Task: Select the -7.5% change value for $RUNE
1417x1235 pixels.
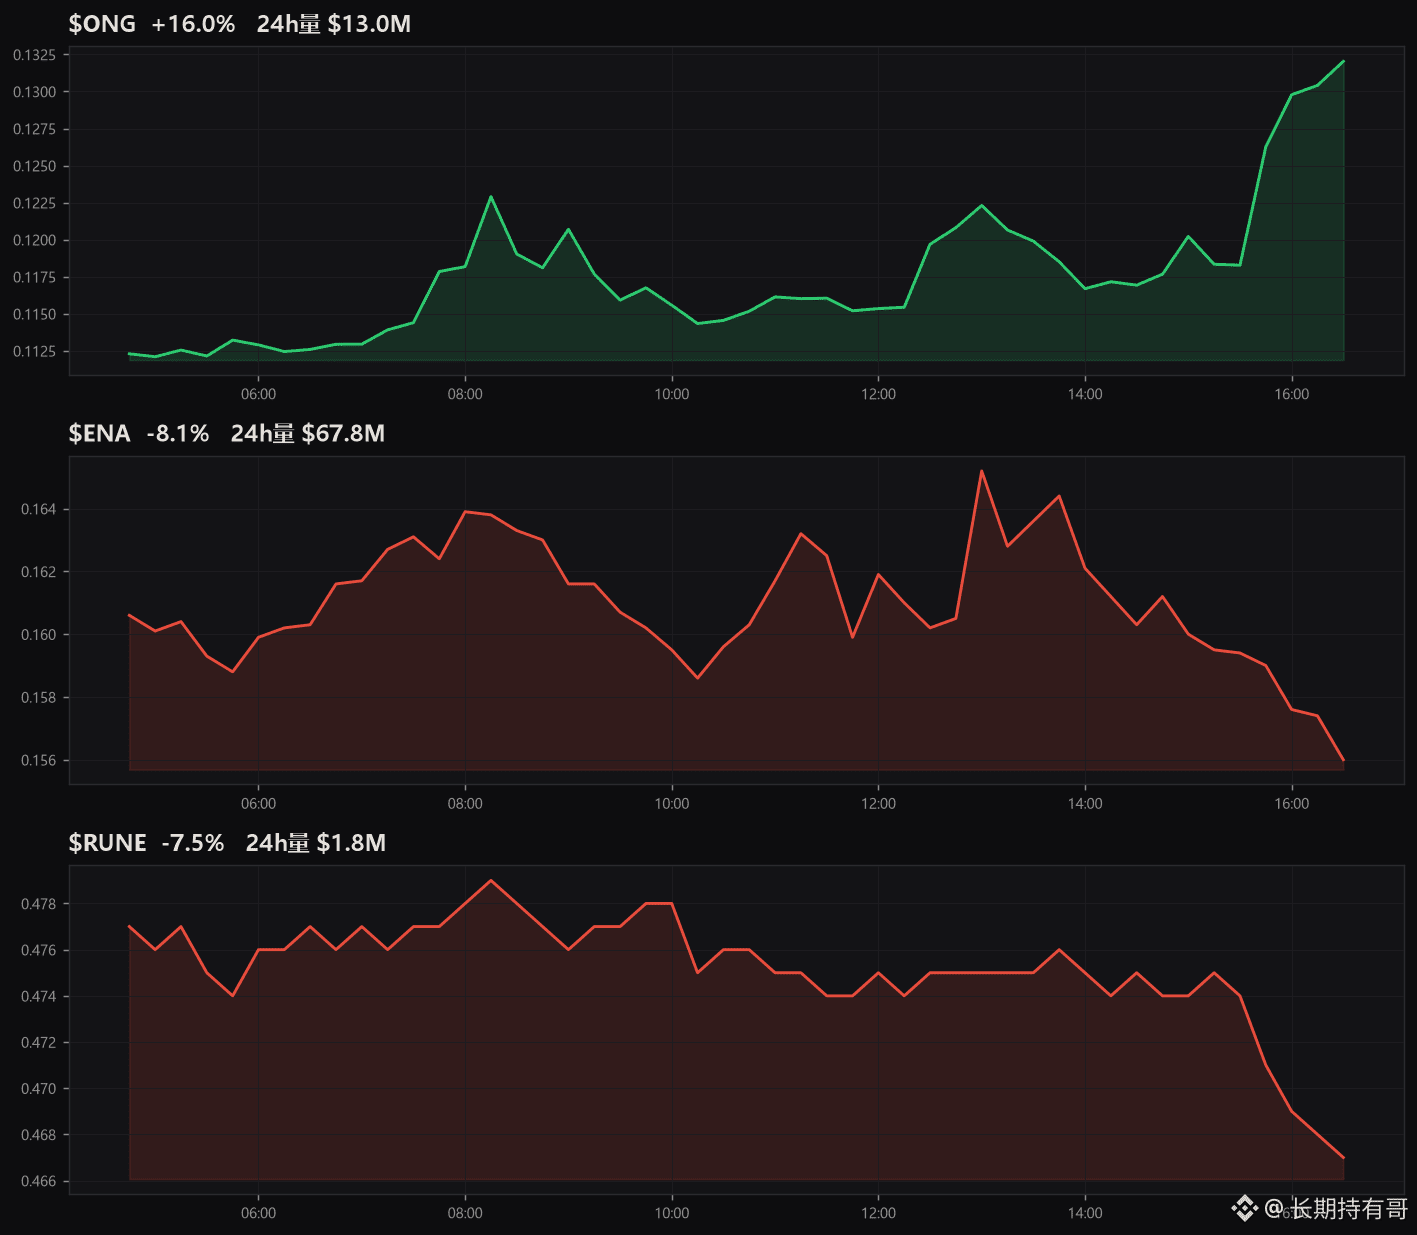Action: [193, 843]
